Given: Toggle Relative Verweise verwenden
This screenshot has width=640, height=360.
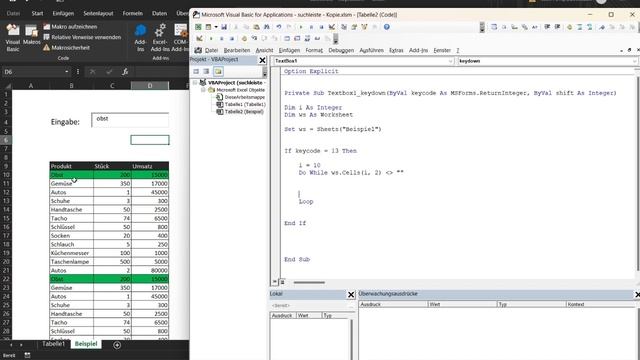Looking at the screenshot, I should (82, 37).
